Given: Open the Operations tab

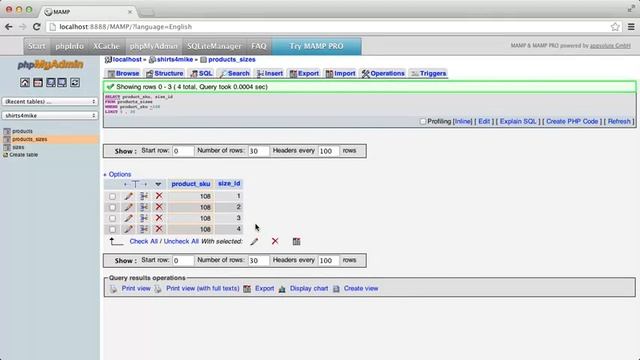Looking at the screenshot, I should [383, 73].
